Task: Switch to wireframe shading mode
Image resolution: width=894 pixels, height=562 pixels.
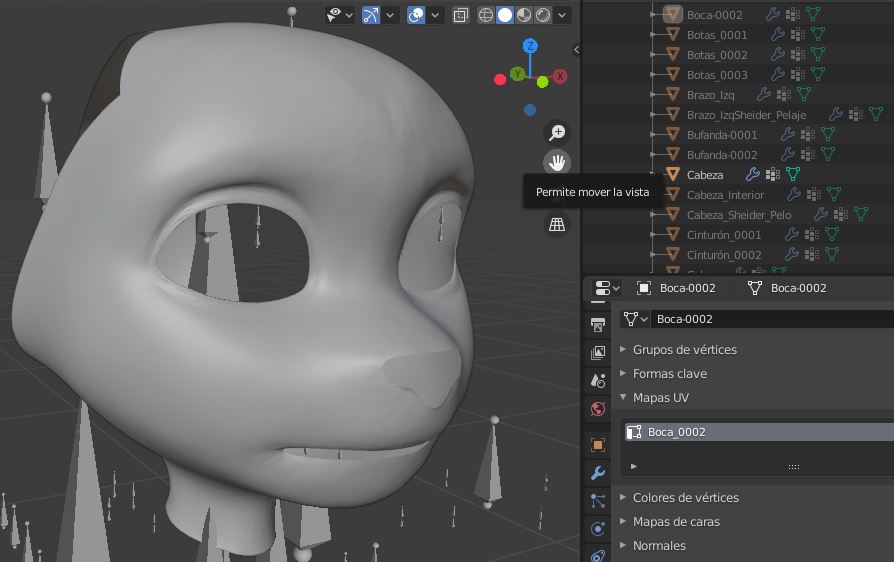Action: [486, 15]
